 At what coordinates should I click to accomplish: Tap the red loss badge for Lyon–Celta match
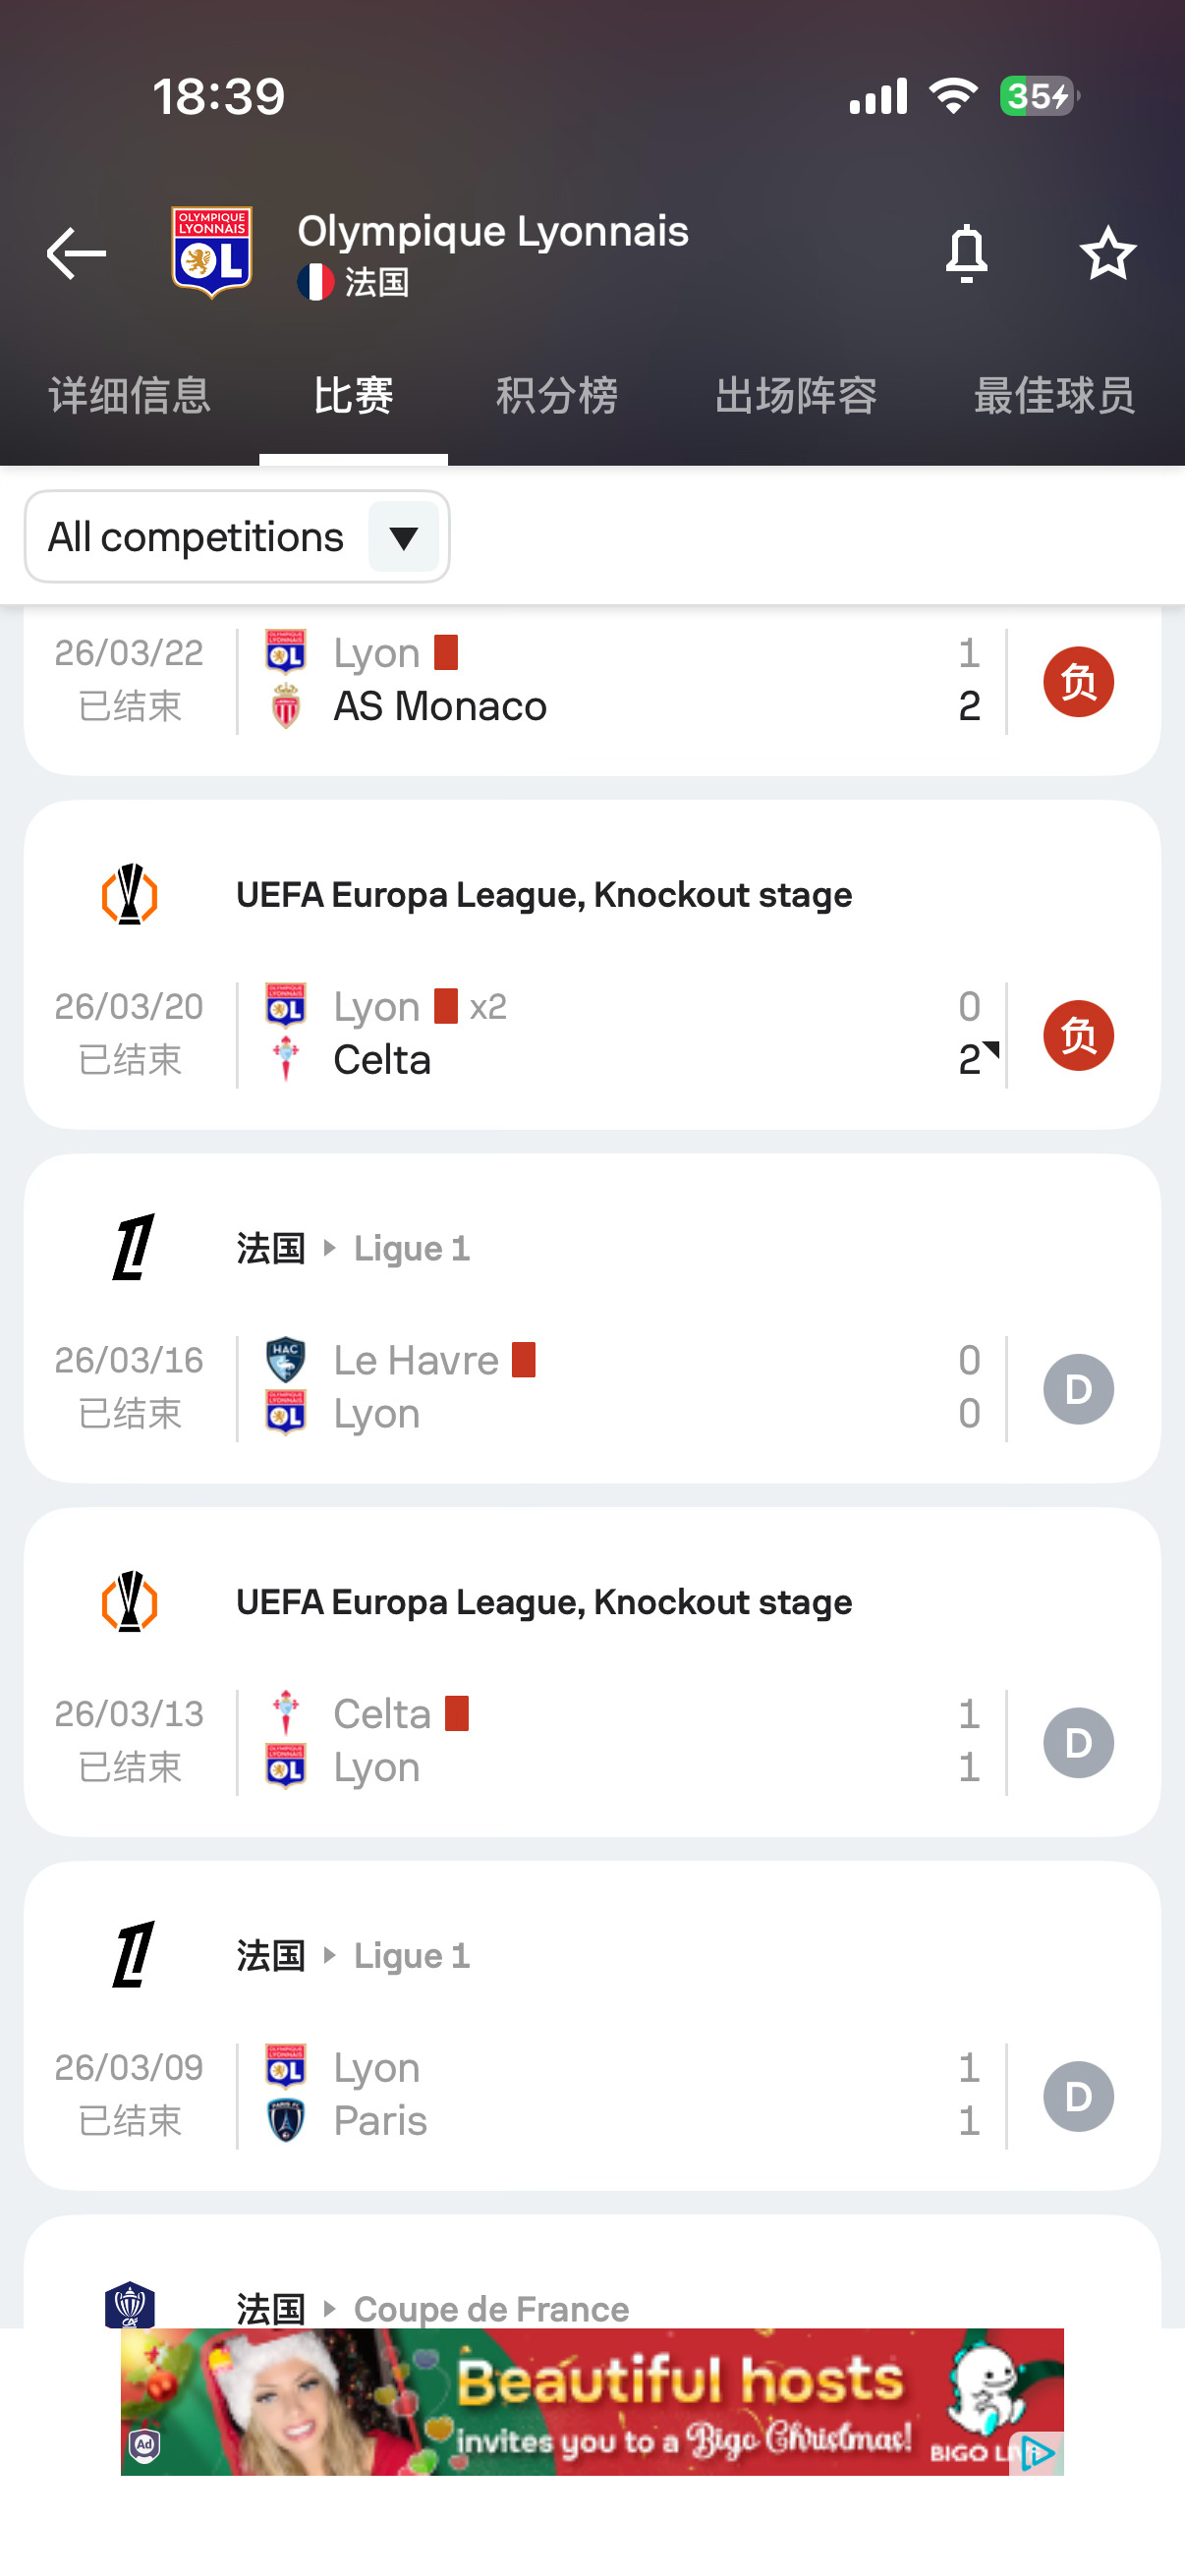pos(1077,1035)
